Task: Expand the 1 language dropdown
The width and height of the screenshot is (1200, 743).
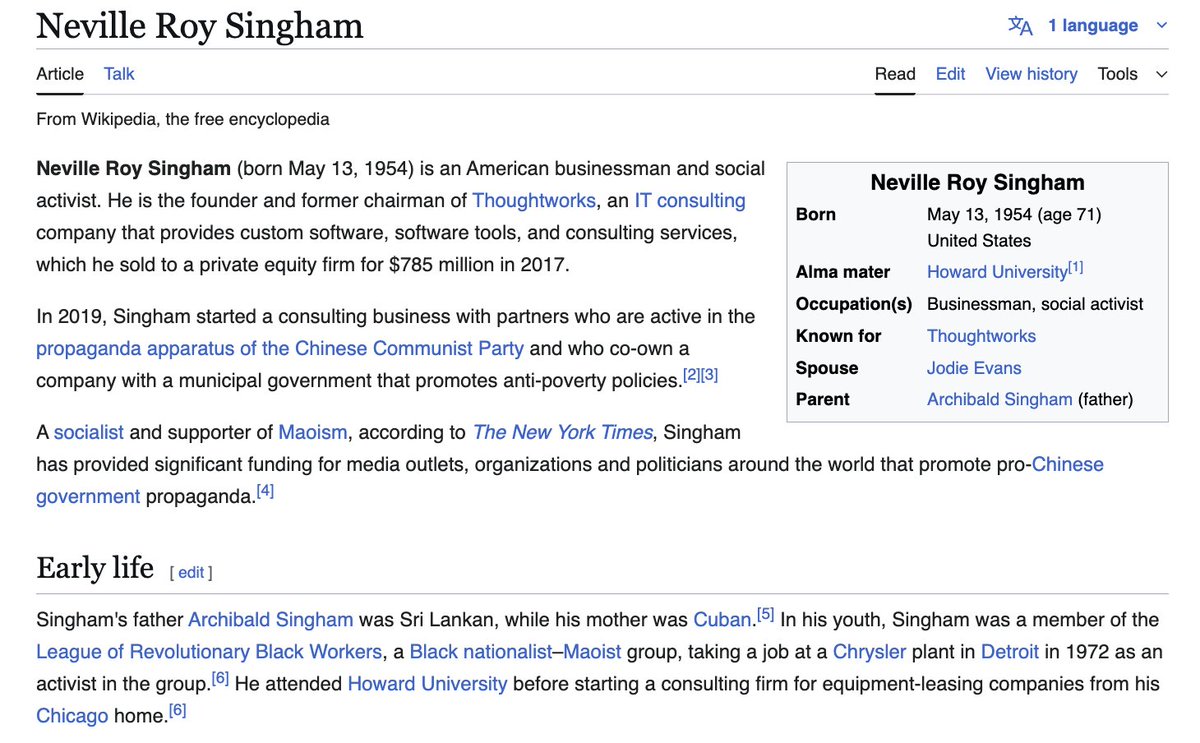Action: 1092,26
